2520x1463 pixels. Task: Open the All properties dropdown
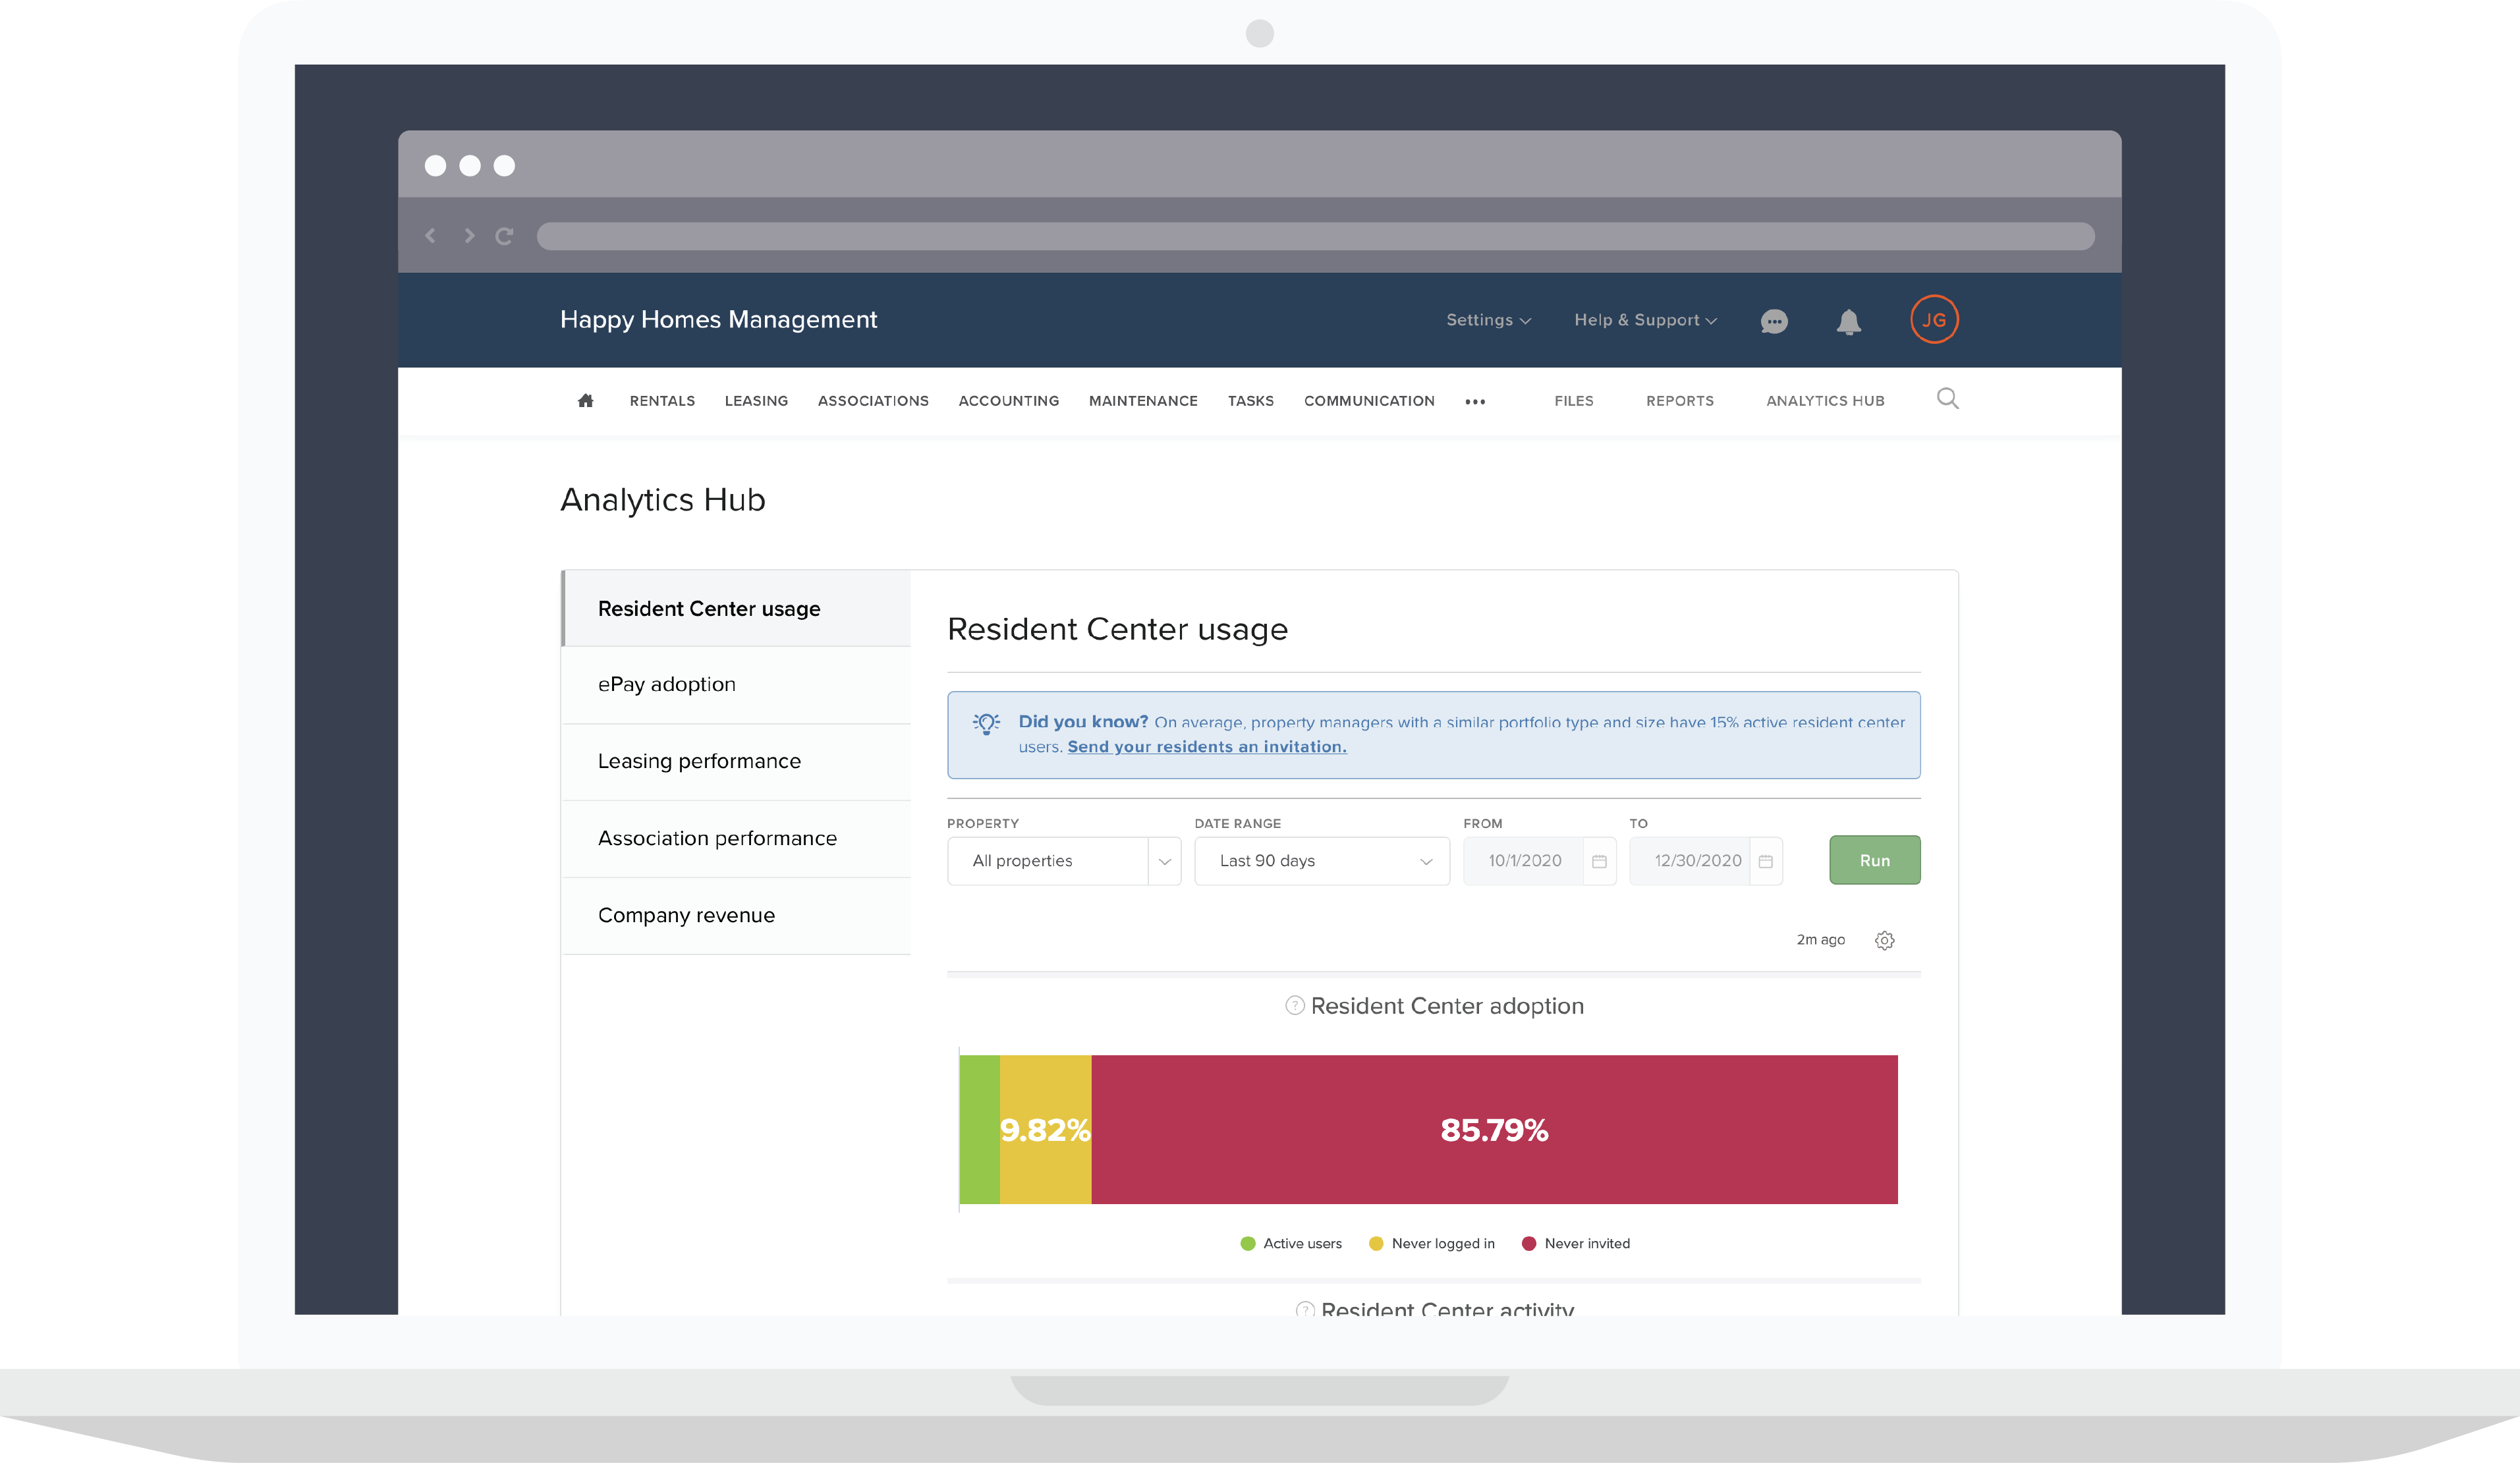[1064, 861]
